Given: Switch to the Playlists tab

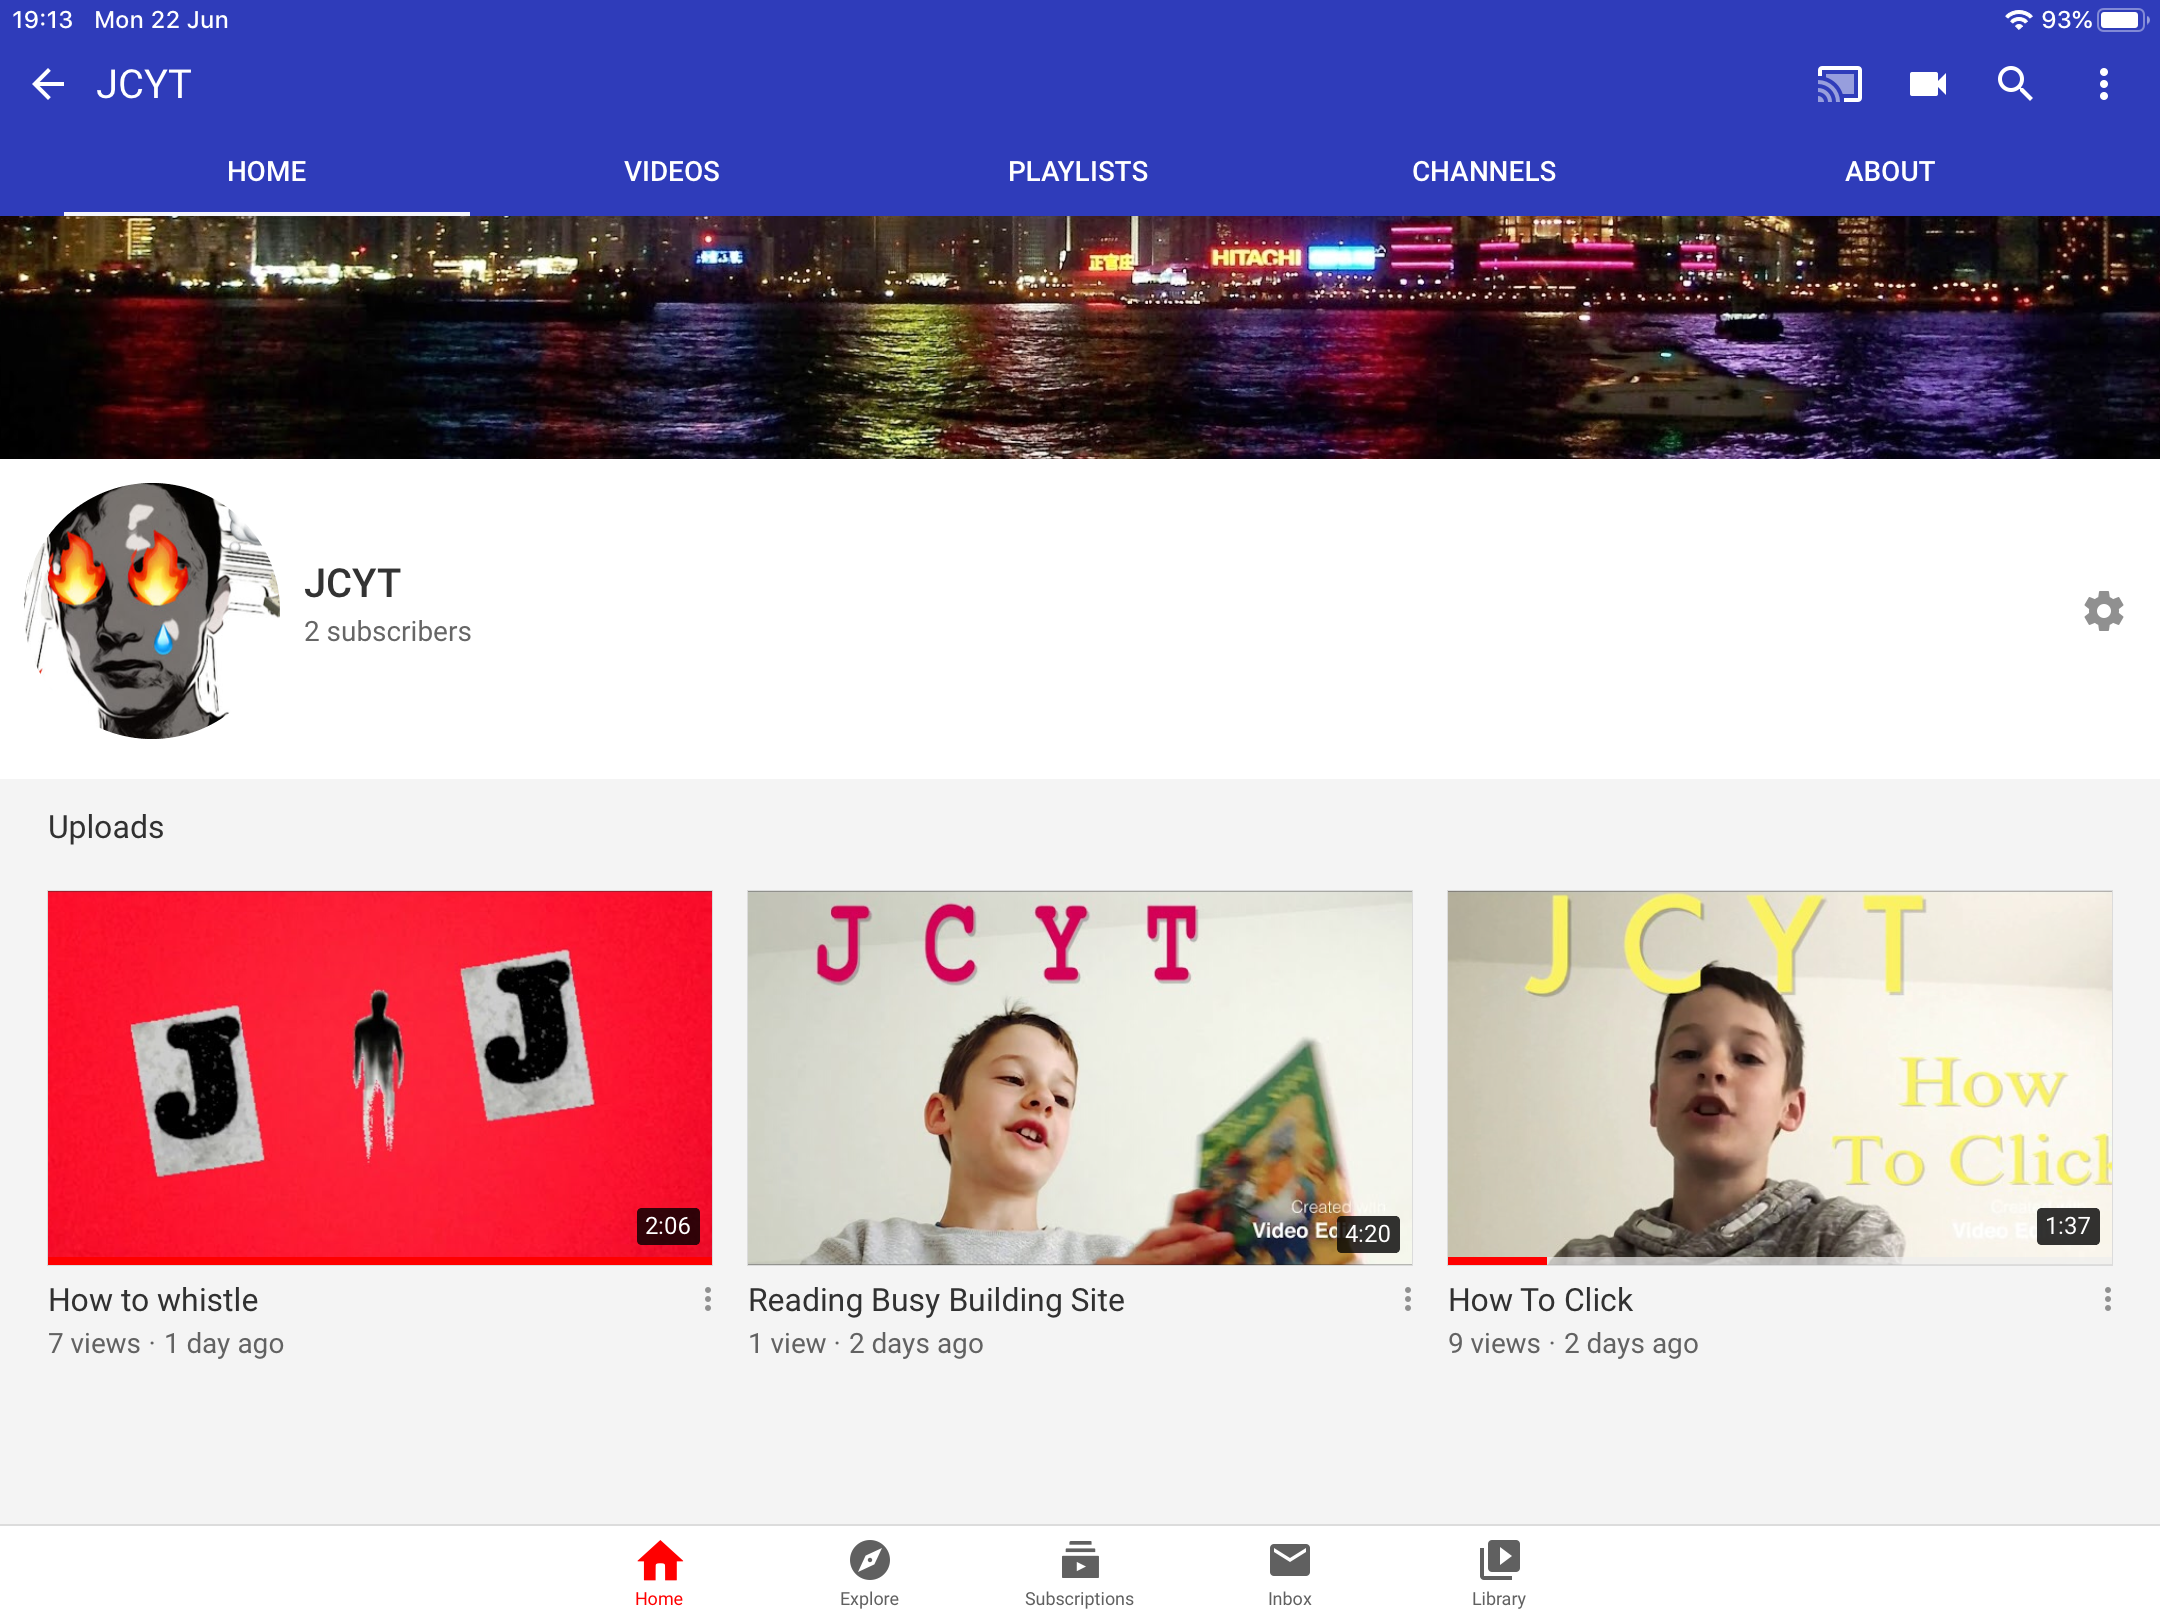Looking at the screenshot, I should point(1078,171).
